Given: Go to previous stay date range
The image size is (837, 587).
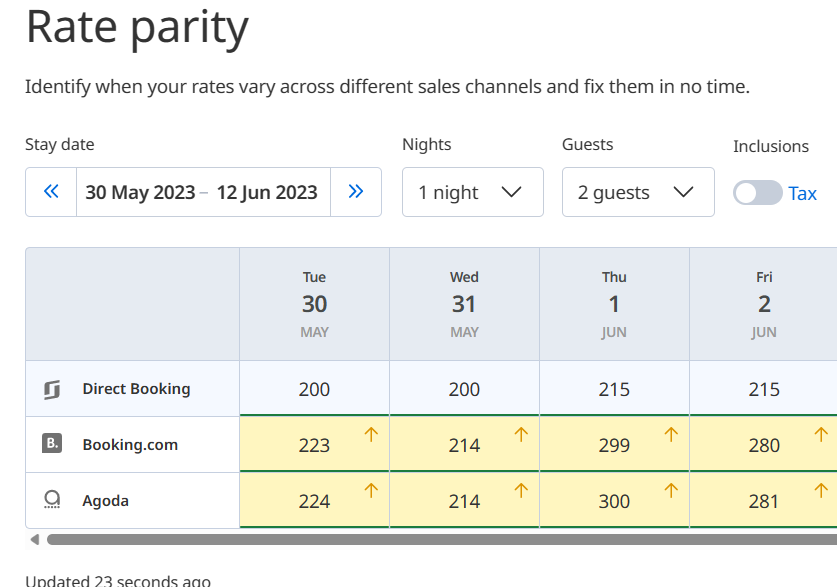Looking at the screenshot, I should [51, 192].
